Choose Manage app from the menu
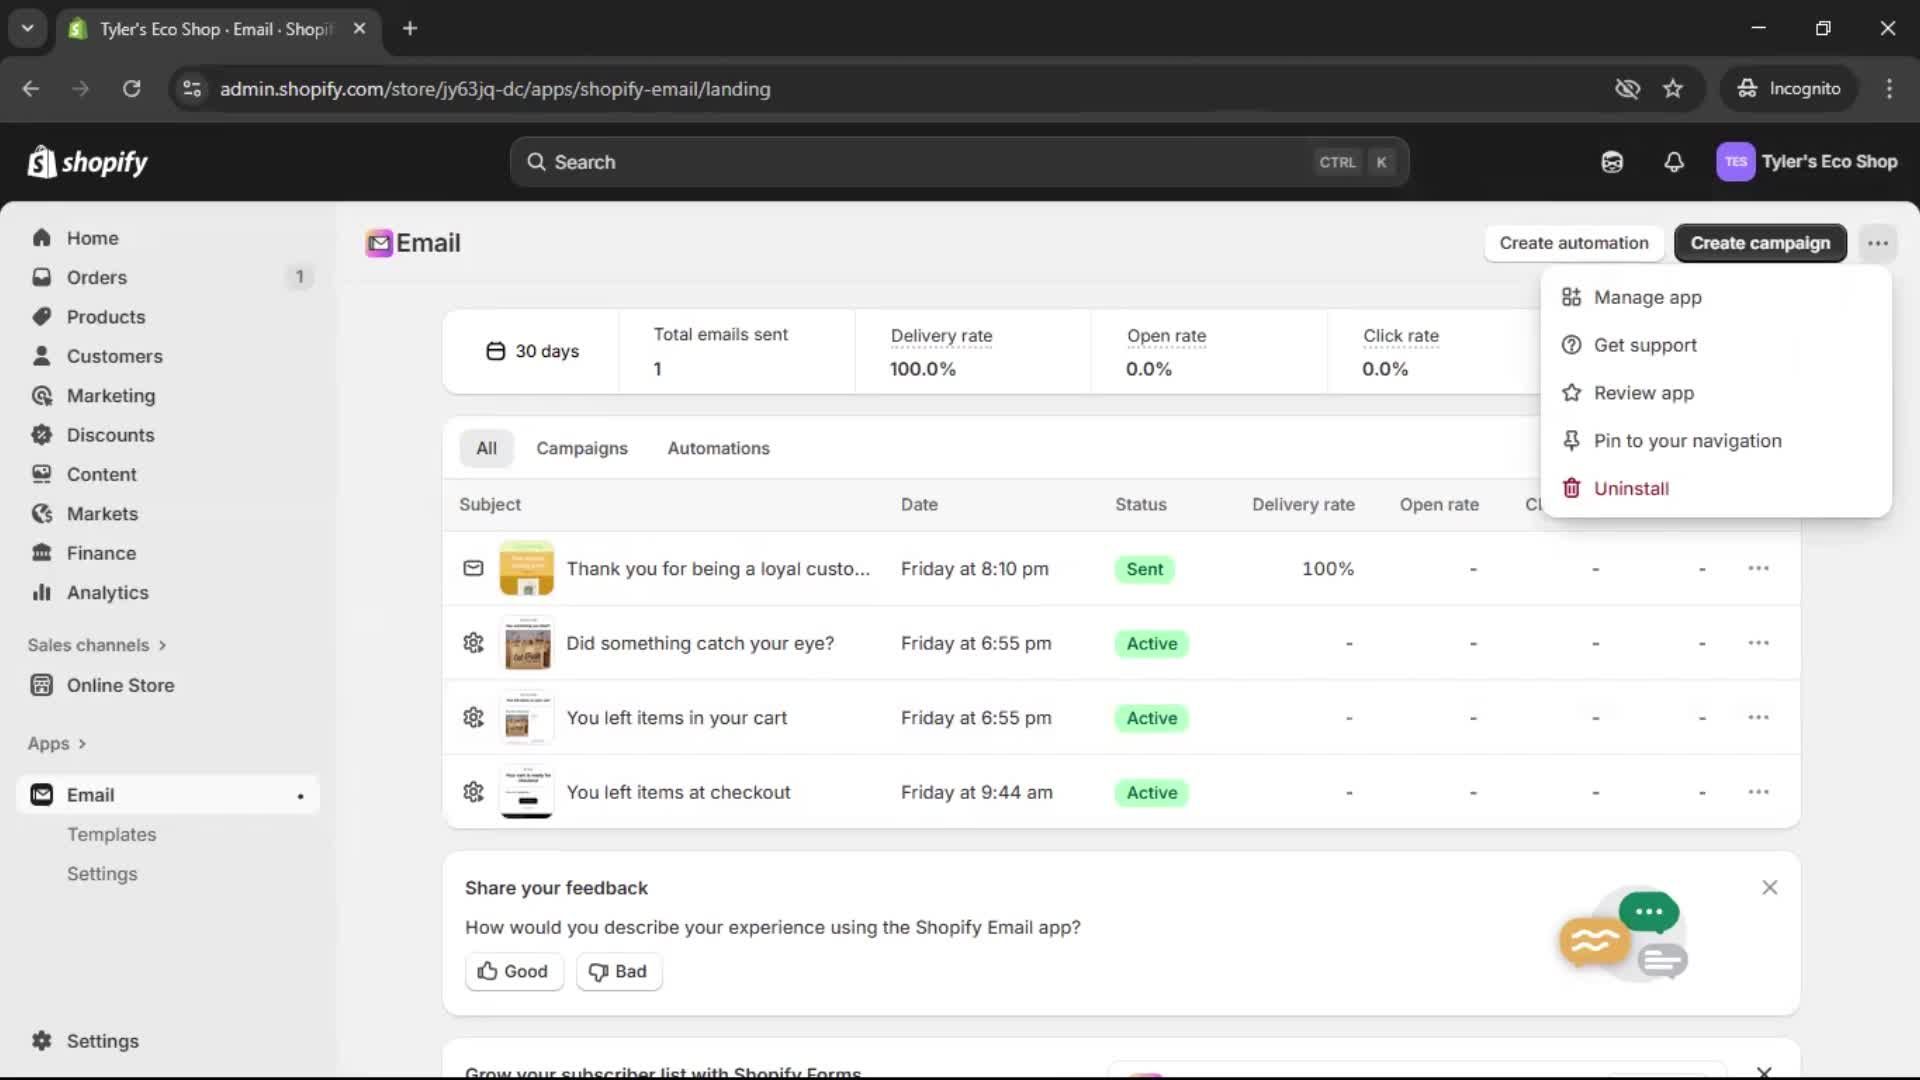Viewport: 1920px width, 1080px height. 1716,297
